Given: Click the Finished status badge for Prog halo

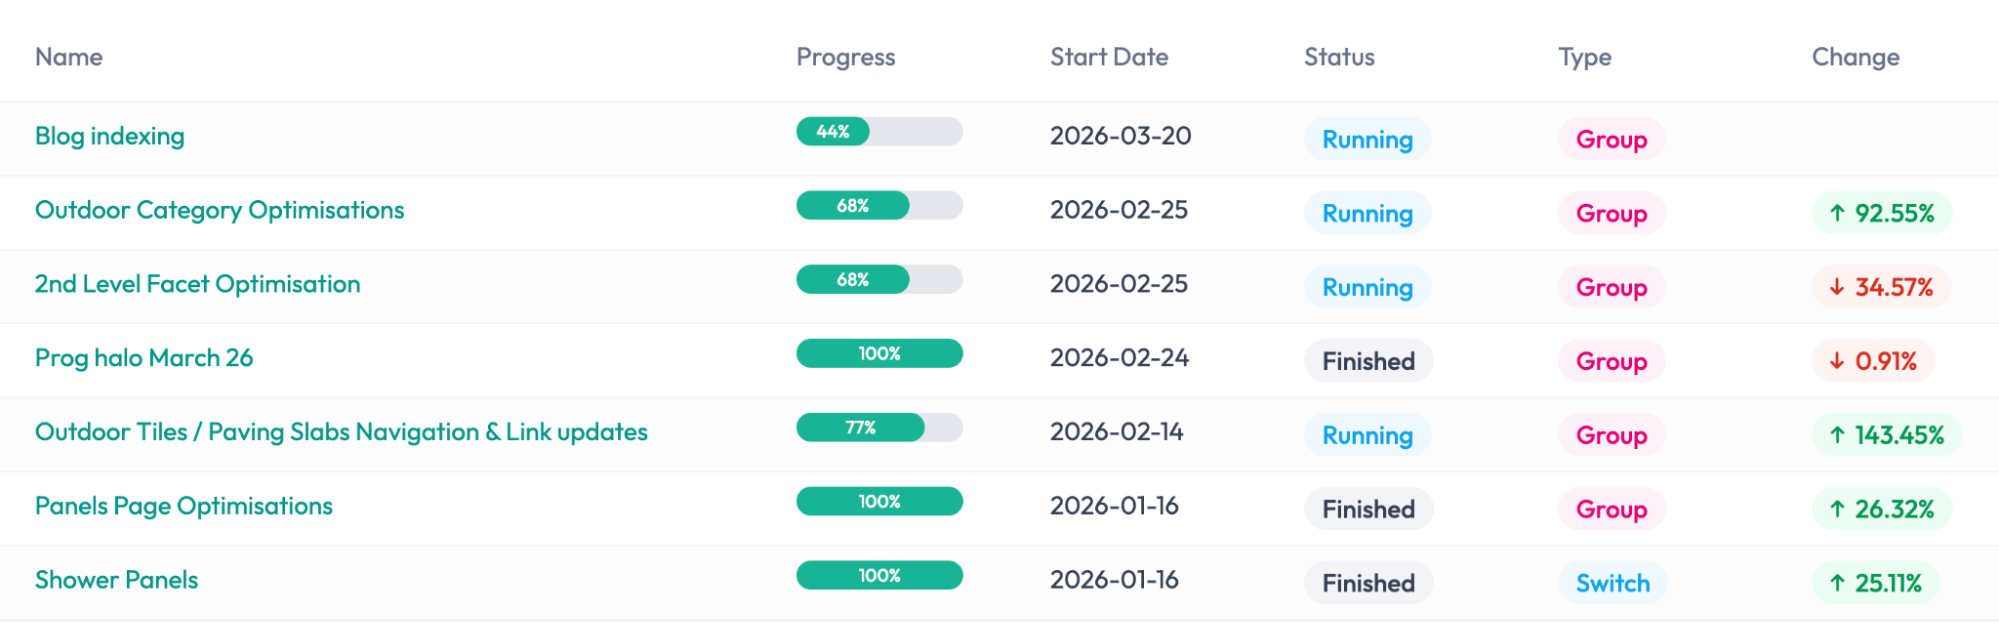Looking at the screenshot, I should 1368,361.
